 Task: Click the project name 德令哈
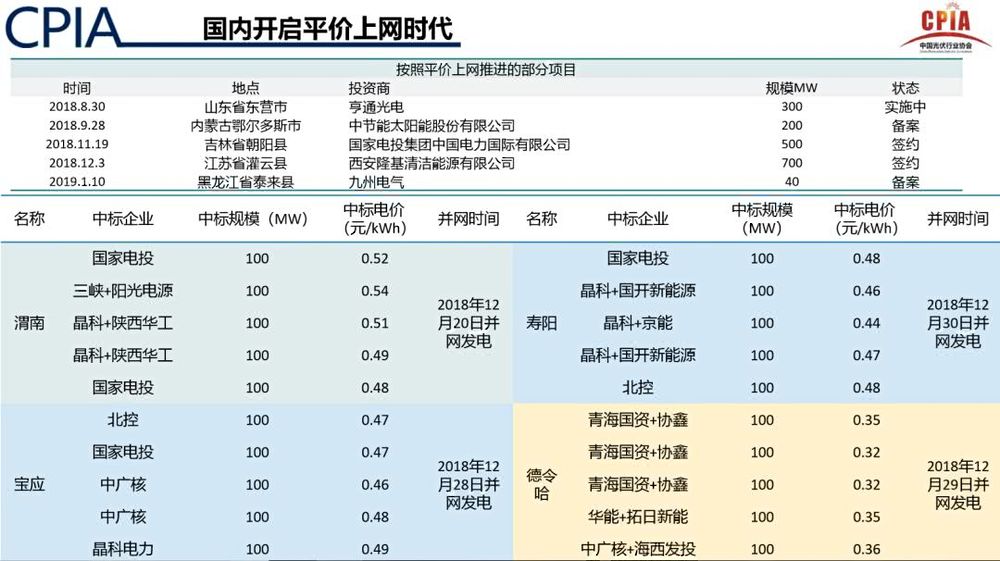click(x=541, y=484)
